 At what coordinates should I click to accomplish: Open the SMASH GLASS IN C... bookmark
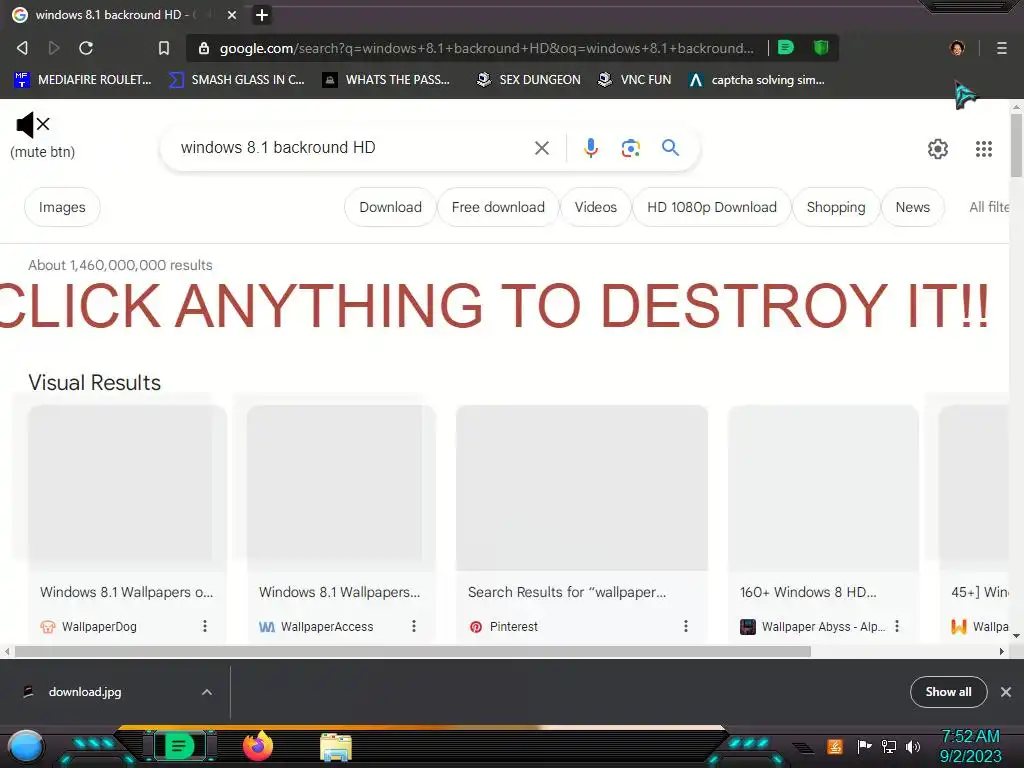click(x=237, y=80)
